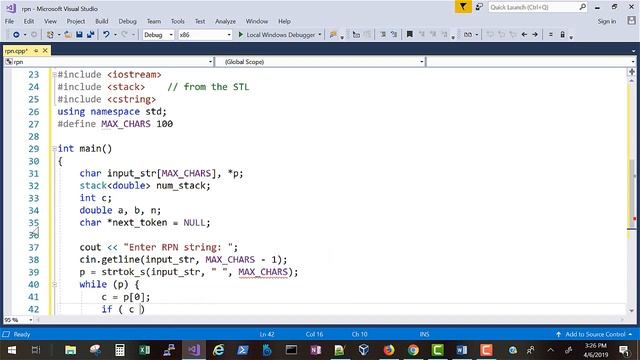This screenshot has width=640, height=360.
Task: Open Google Chrome from the taskbar
Action: pos(413,350)
